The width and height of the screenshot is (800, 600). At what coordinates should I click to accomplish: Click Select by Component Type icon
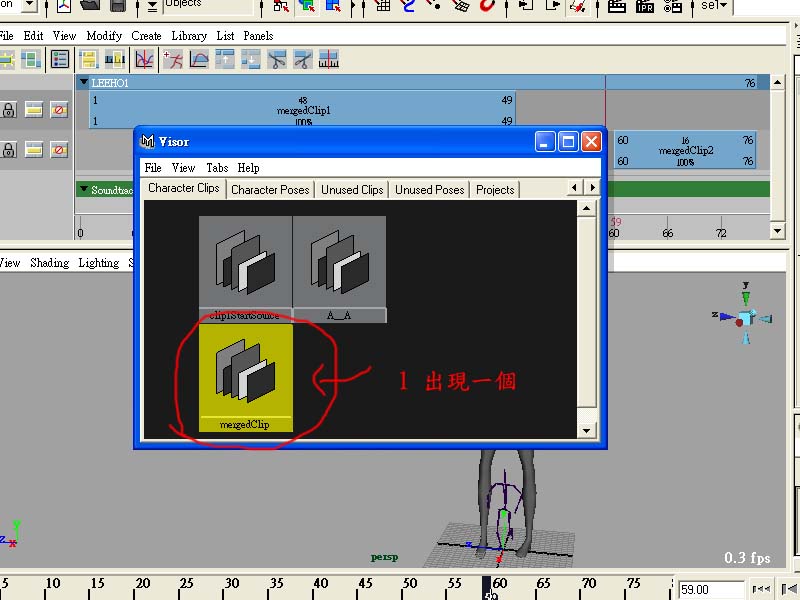click(x=333, y=6)
